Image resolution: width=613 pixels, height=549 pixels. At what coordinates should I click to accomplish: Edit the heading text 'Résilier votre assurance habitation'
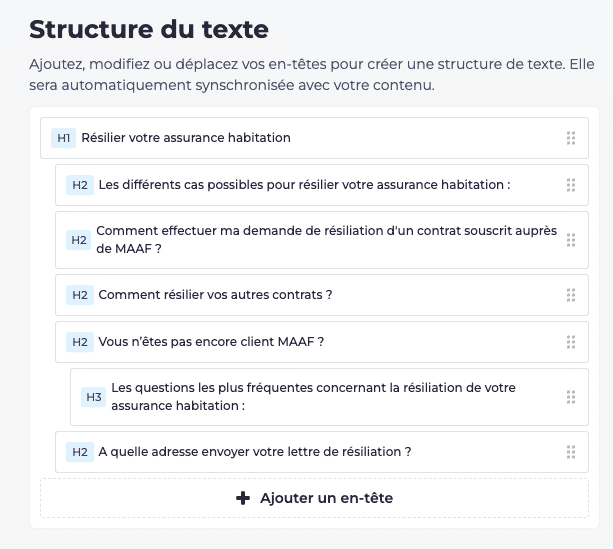pyautogui.click(x=186, y=138)
